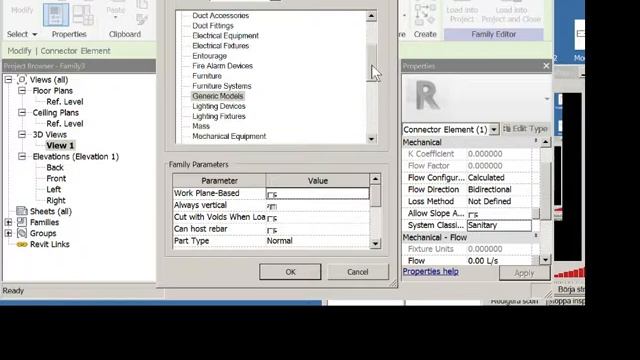640x360 pixels.
Task: Click the Modify tool in ribbon
Action: 22,10
